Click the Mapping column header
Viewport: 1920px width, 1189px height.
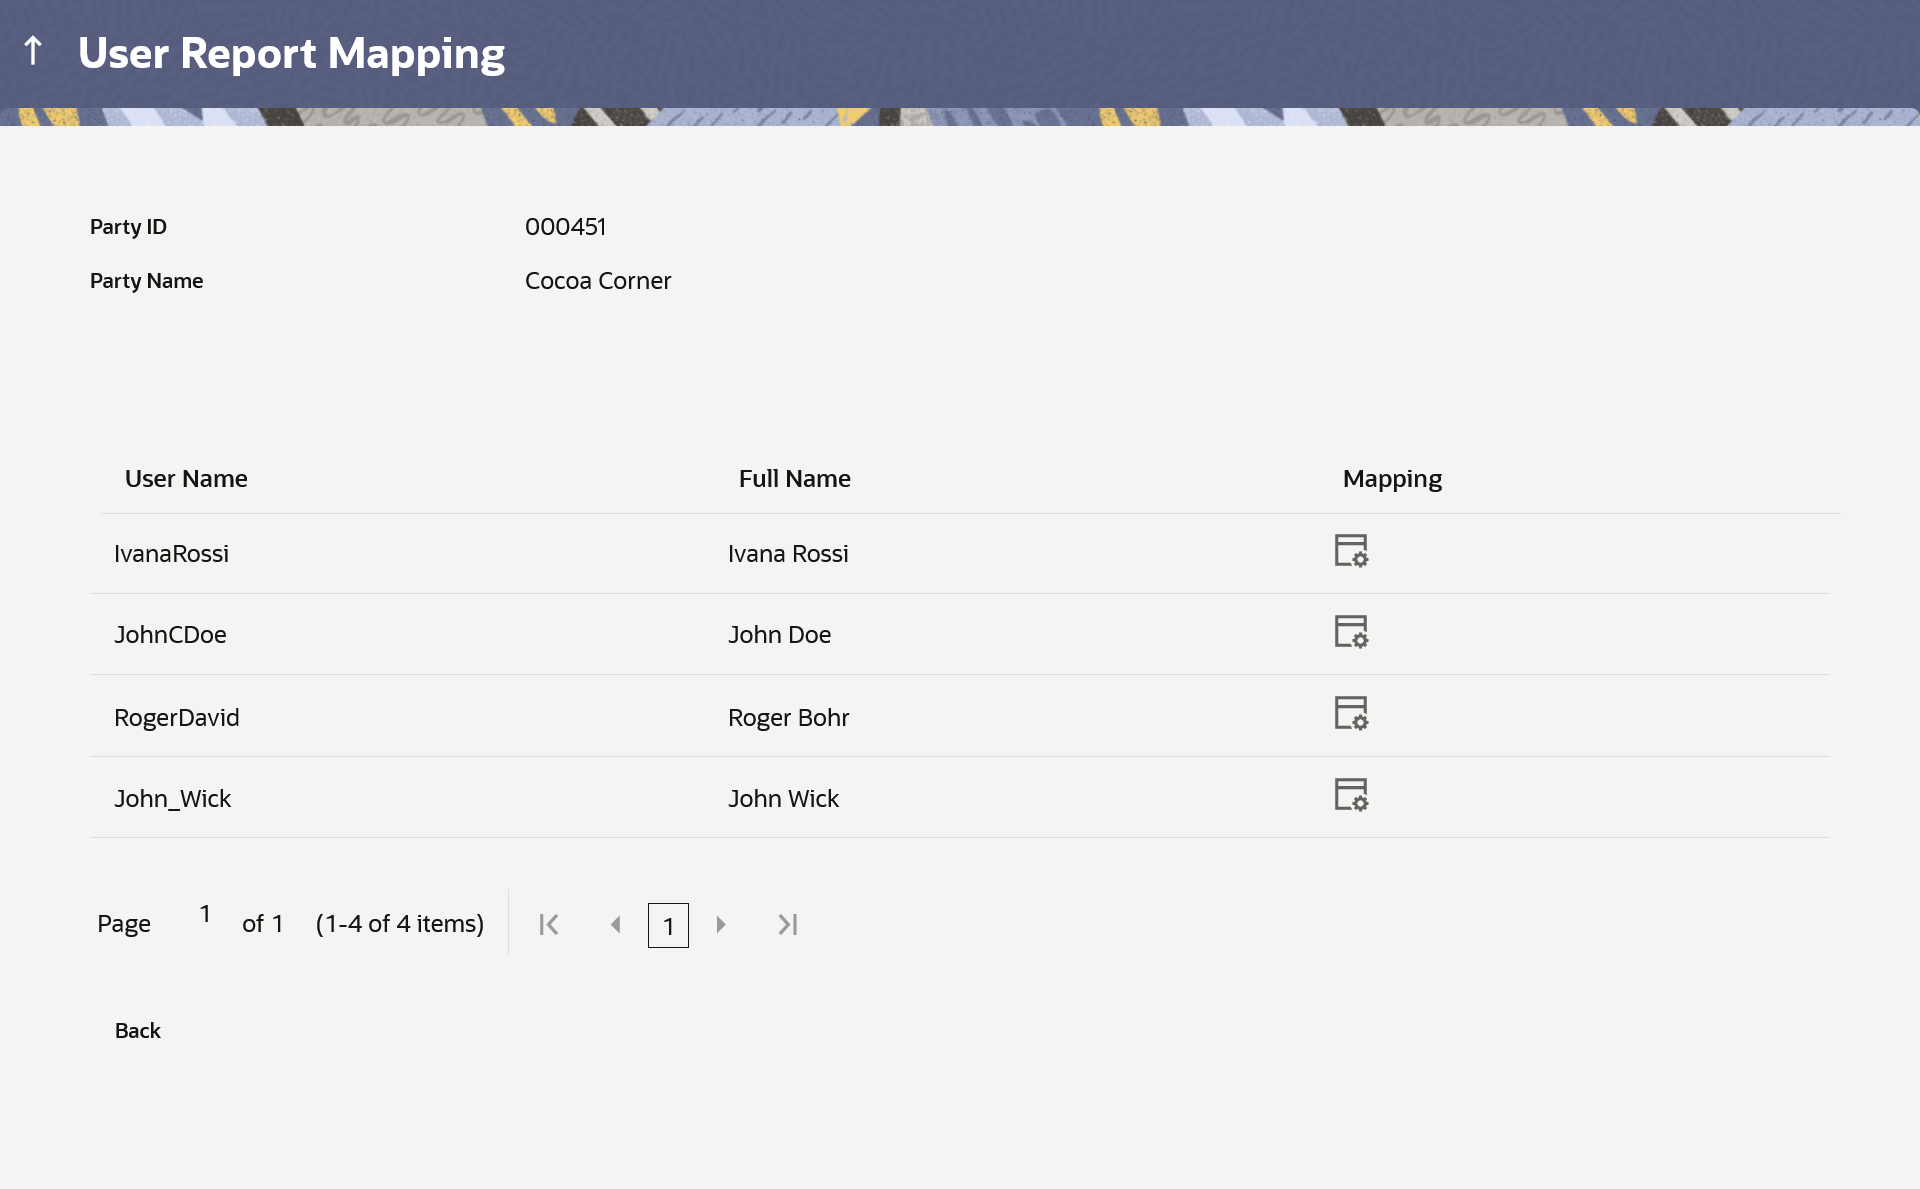coord(1391,479)
